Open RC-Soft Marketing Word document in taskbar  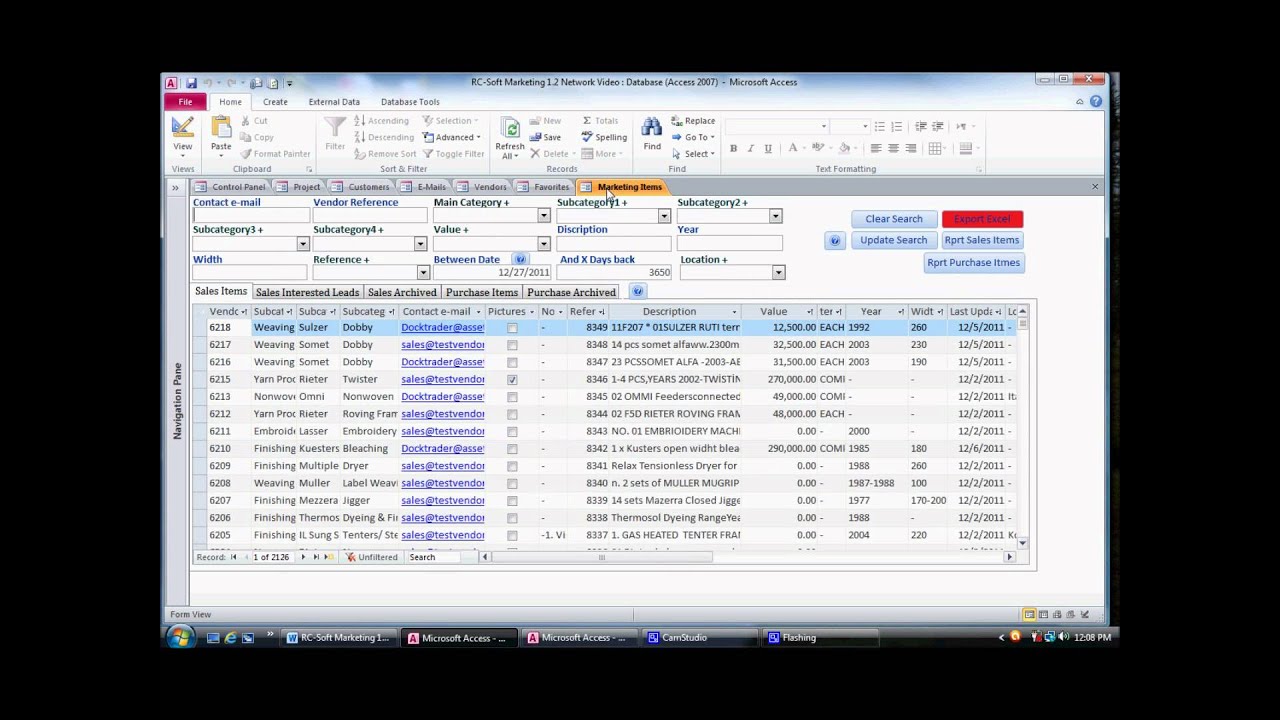pos(340,638)
